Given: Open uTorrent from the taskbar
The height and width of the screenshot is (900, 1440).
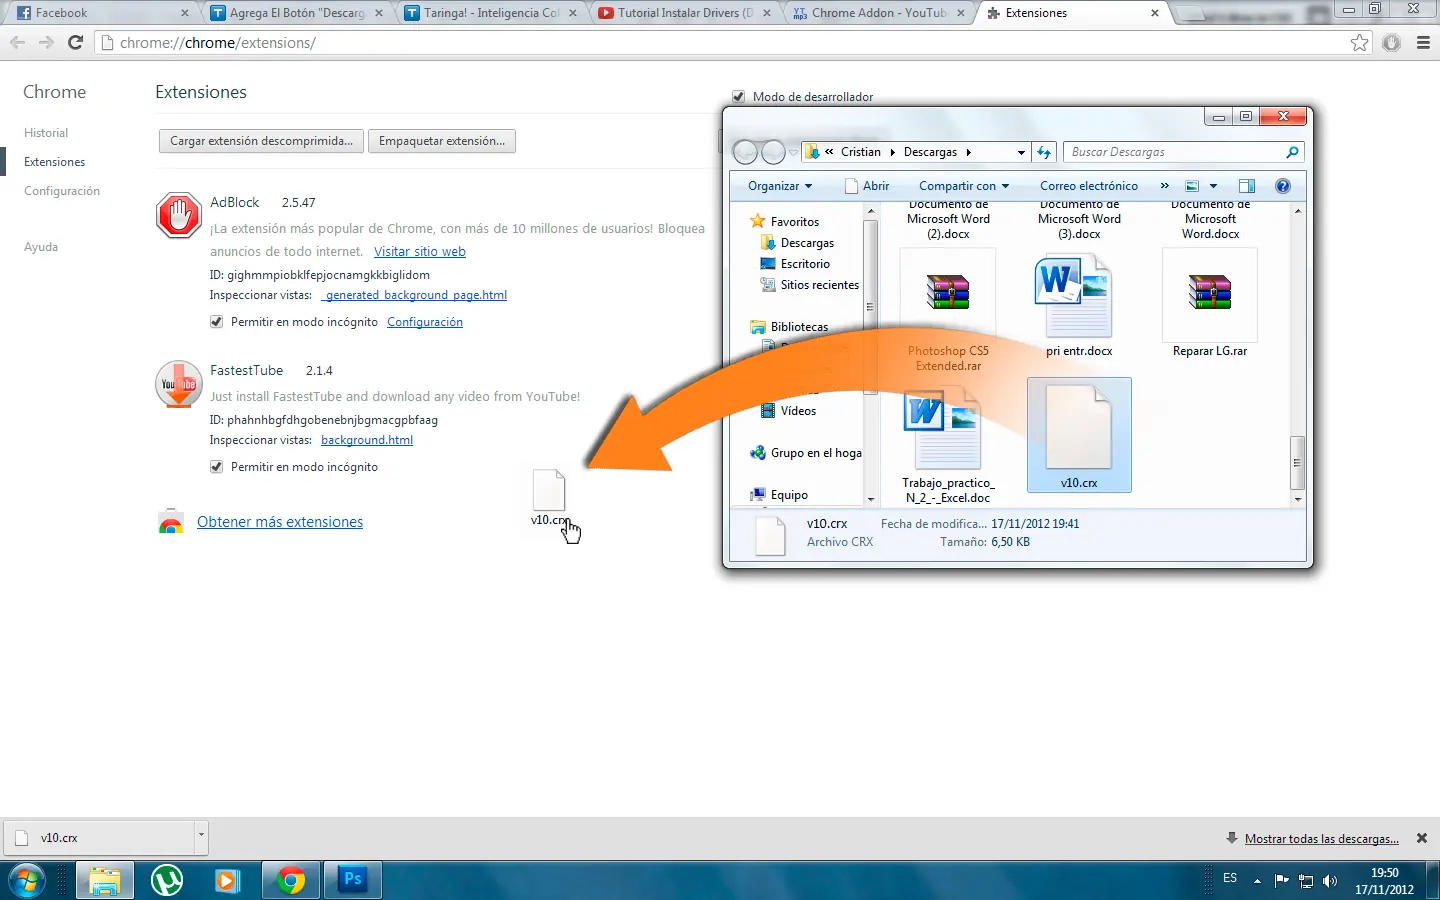Looking at the screenshot, I should pyautogui.click(x=167, y=881).
